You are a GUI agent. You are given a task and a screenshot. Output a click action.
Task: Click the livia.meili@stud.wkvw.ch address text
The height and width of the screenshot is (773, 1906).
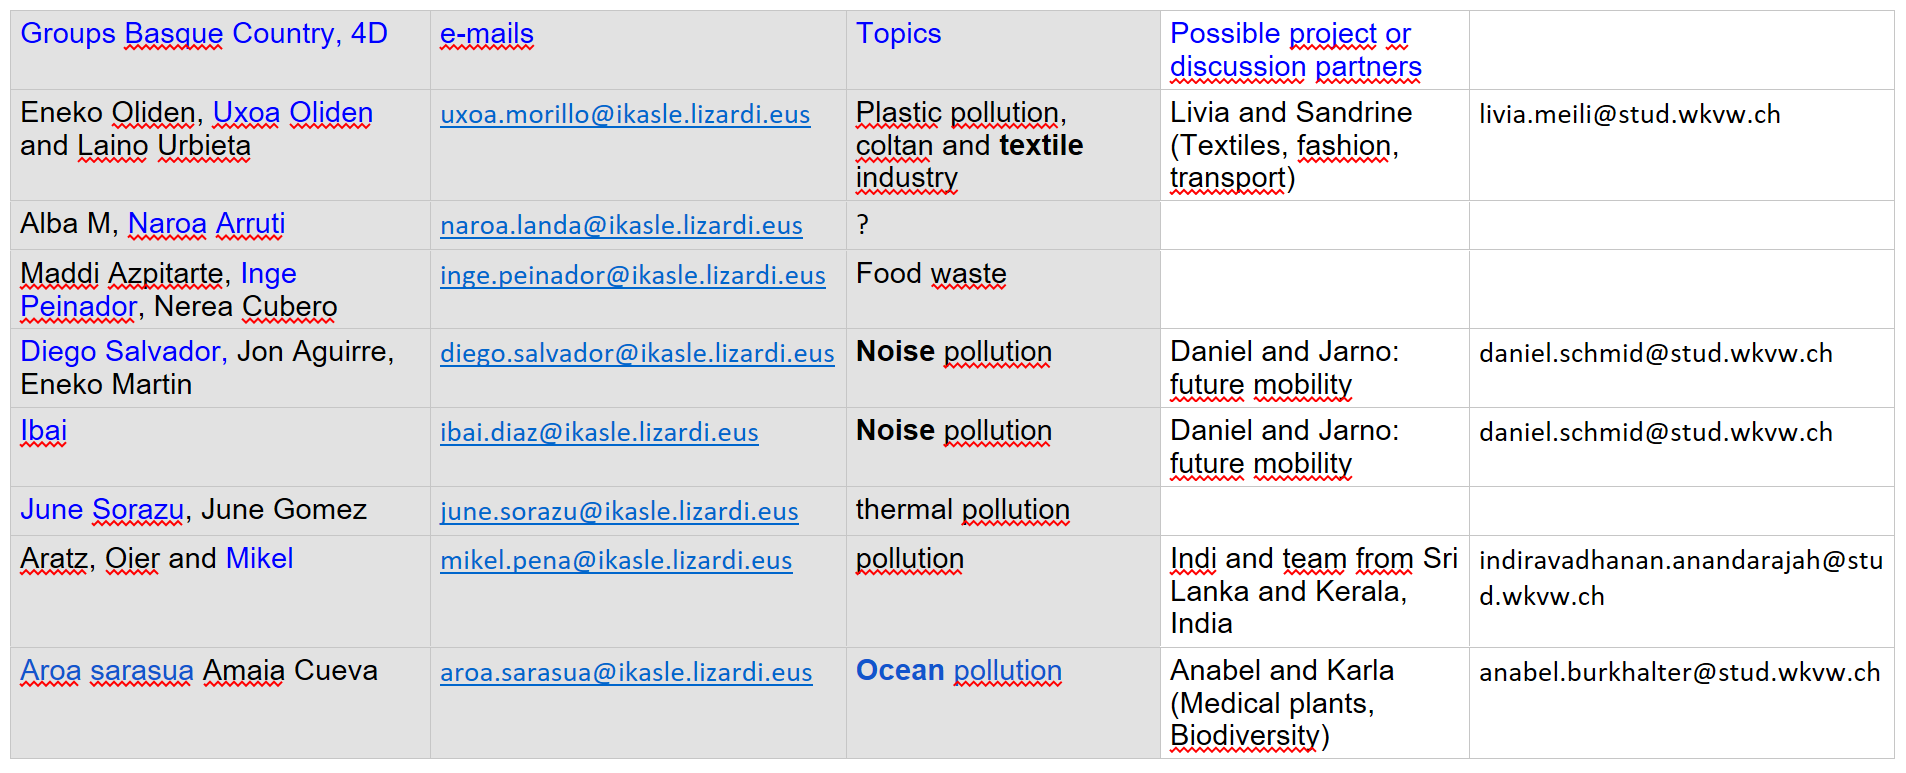tap(1629, 115)
